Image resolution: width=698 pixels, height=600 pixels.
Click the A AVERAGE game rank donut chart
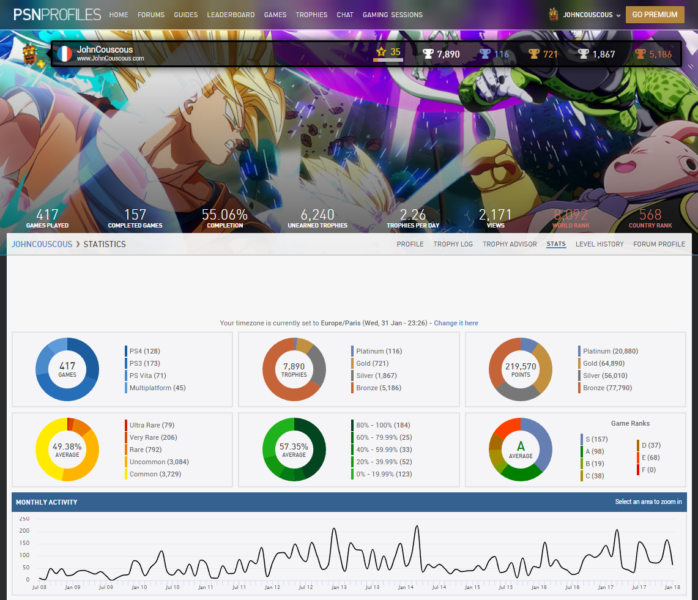(520, 450)
